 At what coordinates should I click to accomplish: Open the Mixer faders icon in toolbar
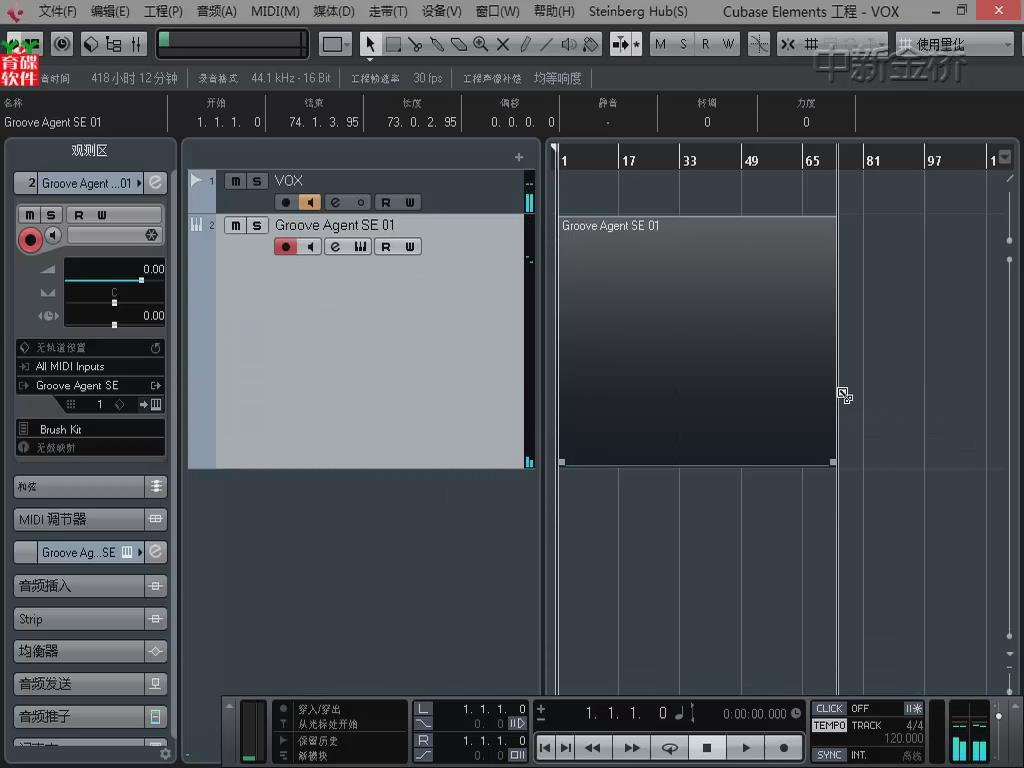[x=136, y=44]
